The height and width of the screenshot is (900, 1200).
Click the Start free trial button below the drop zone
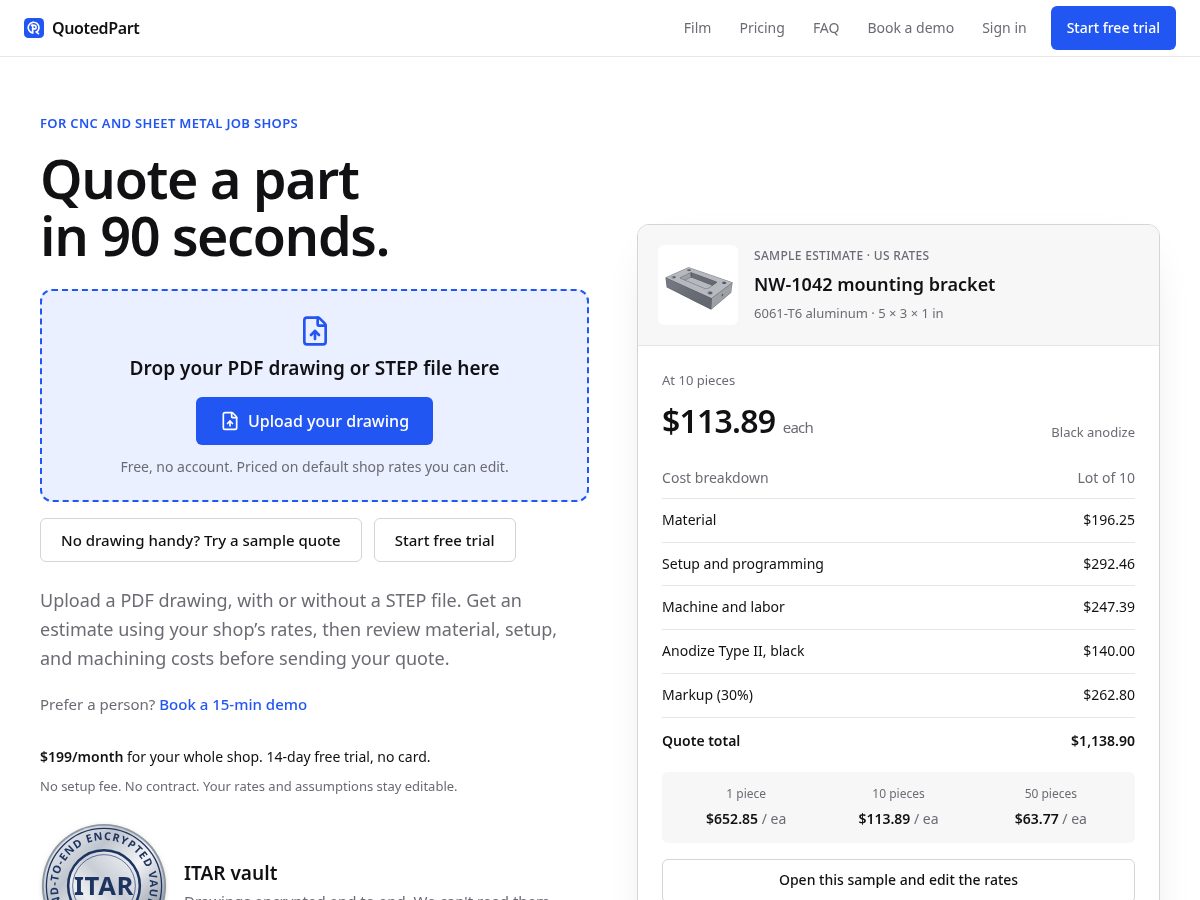(445, 540)
